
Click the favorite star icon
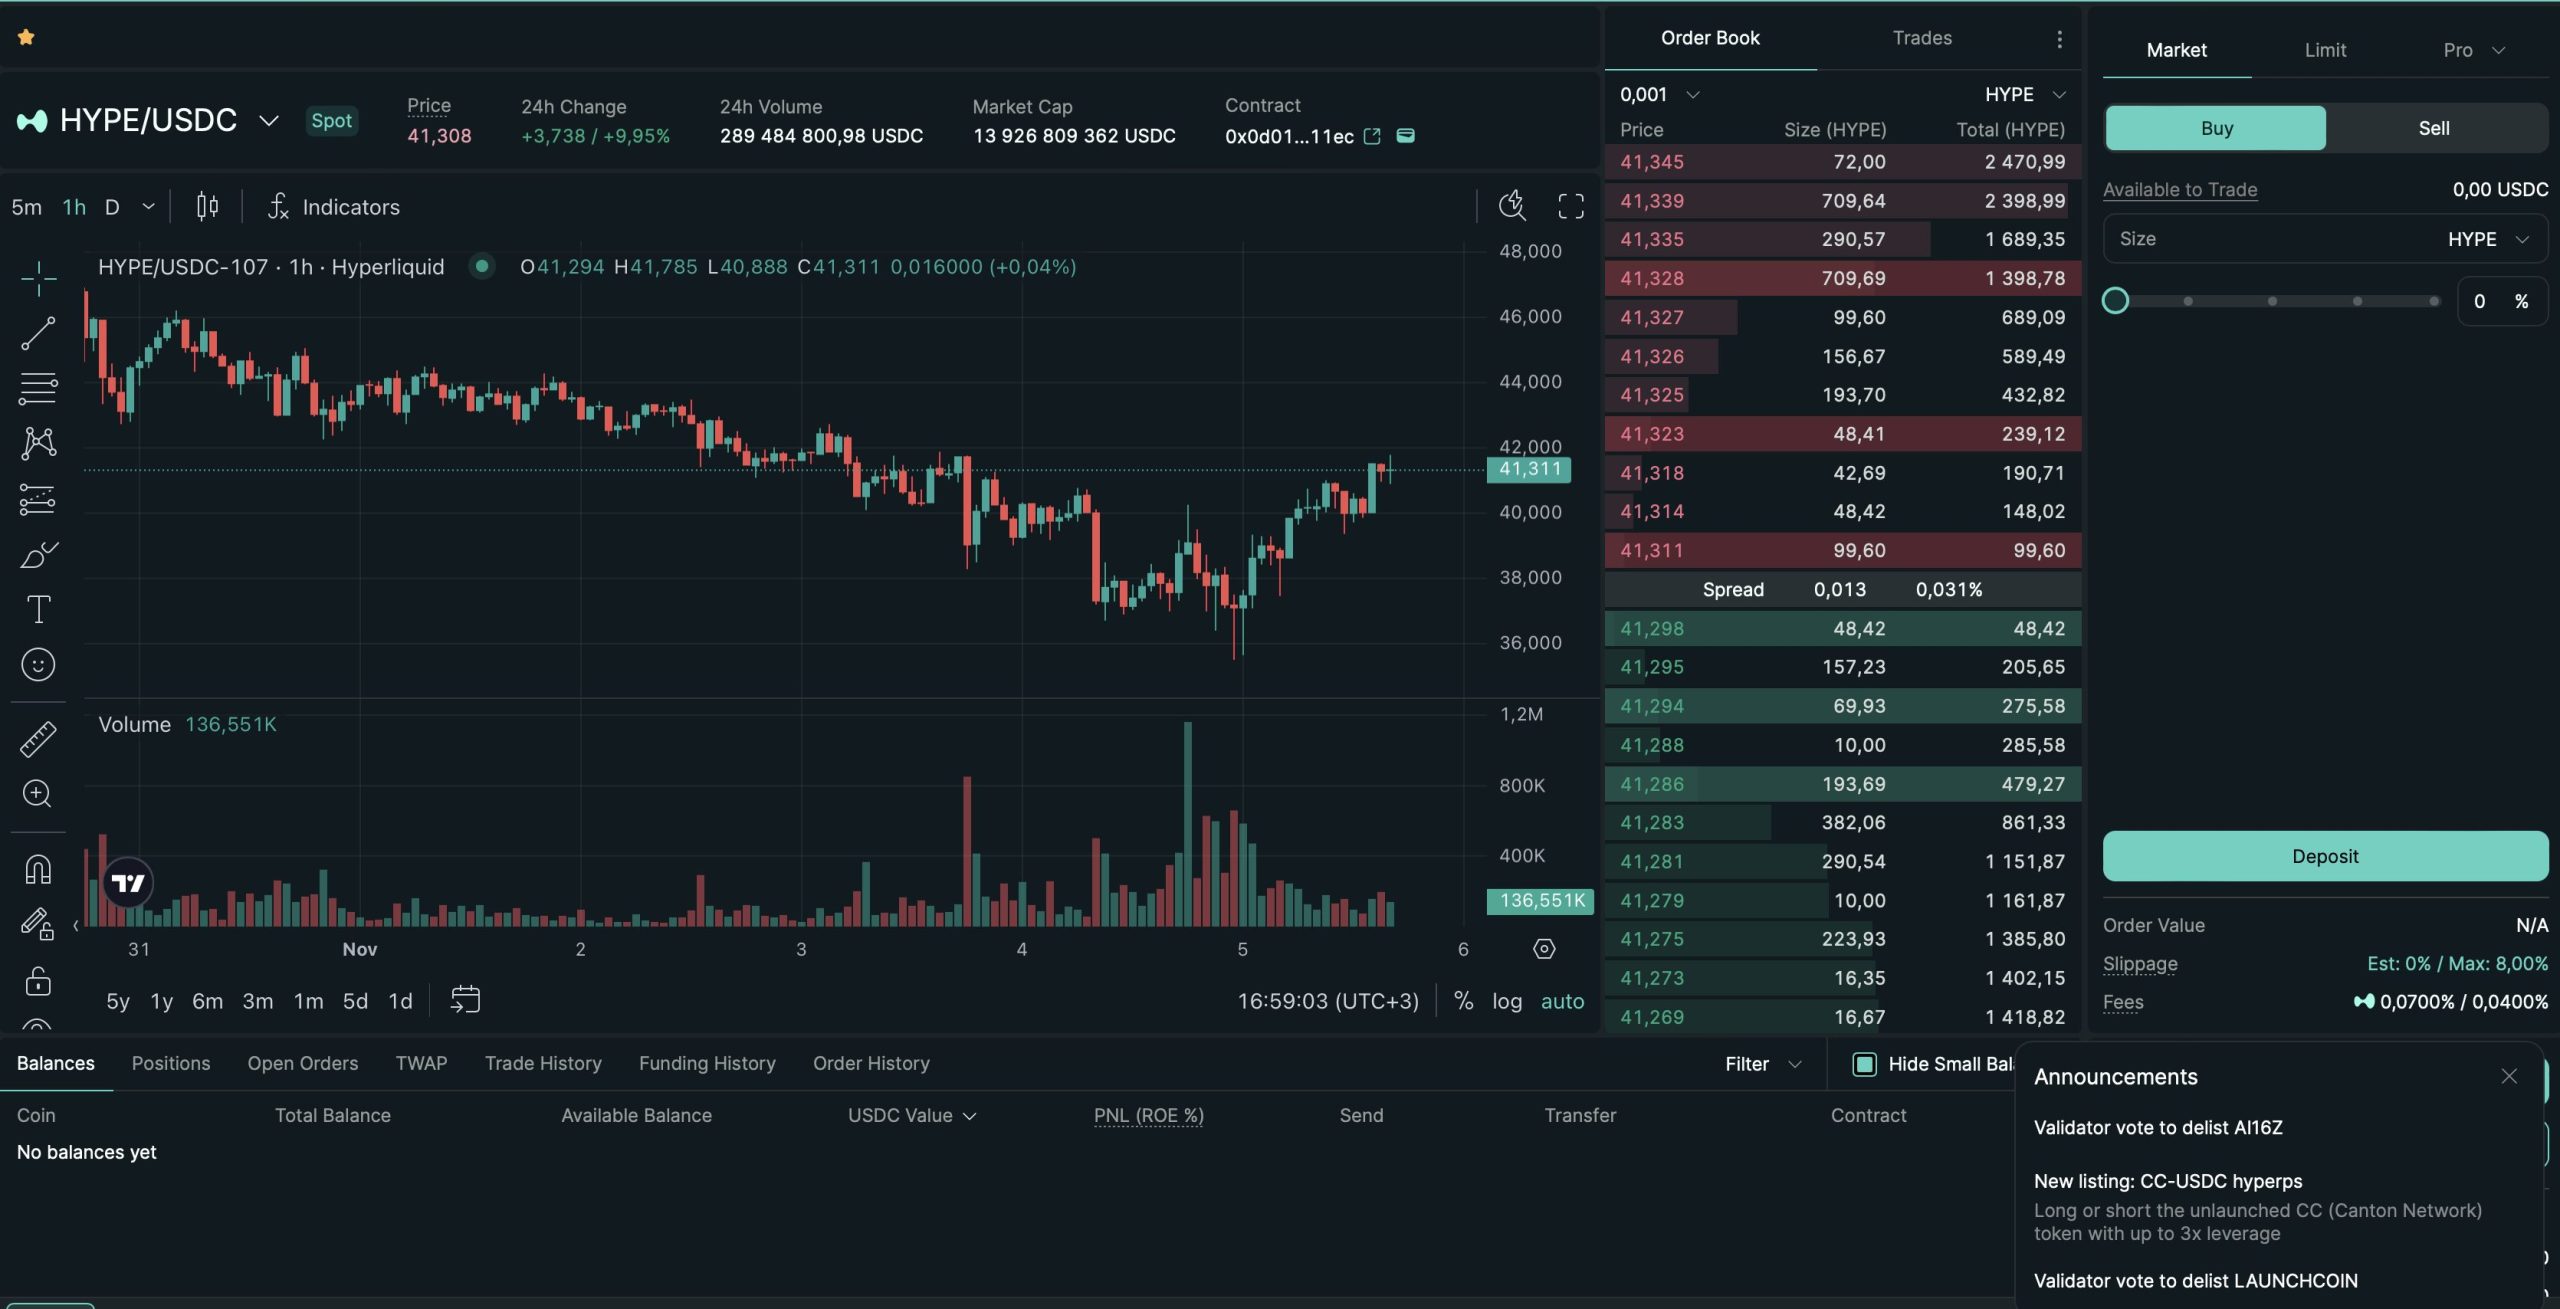tap(26, 37)
